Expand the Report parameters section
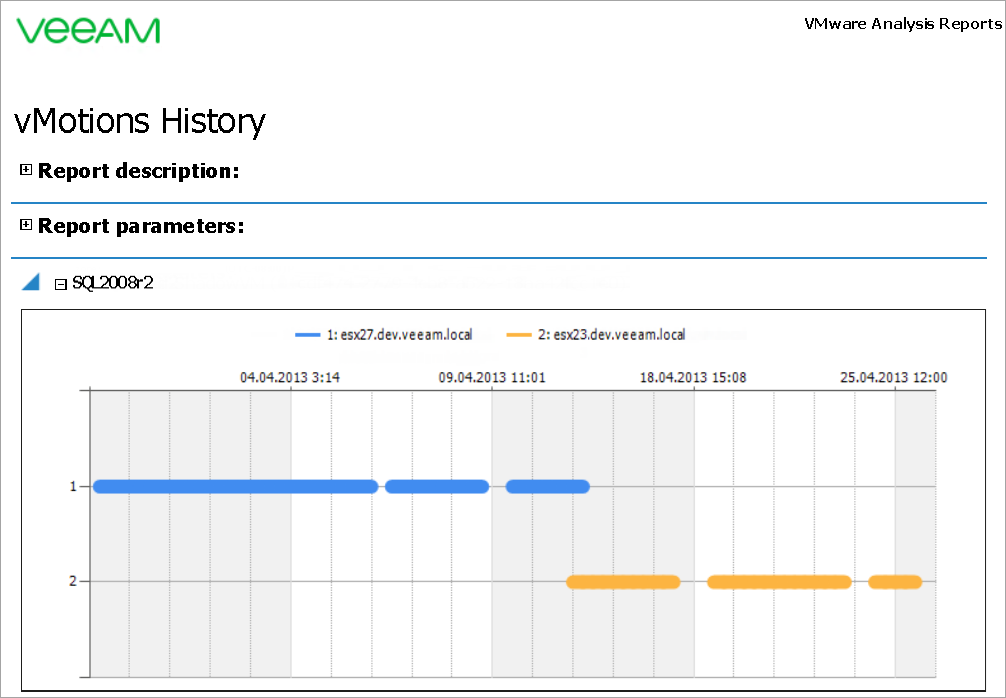Screen dimensions: 1006x698 pos(26,225)
